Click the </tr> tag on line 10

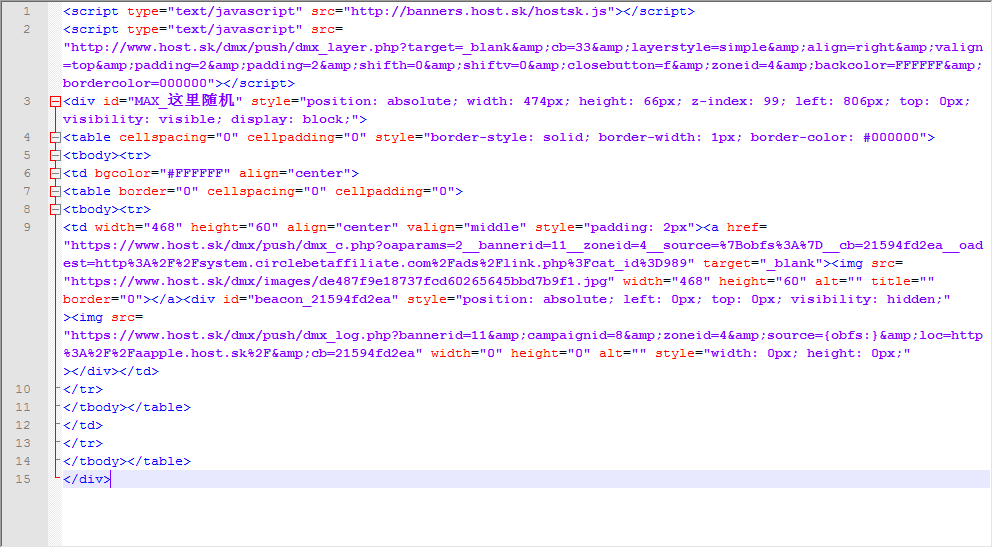tap(83, 390)
